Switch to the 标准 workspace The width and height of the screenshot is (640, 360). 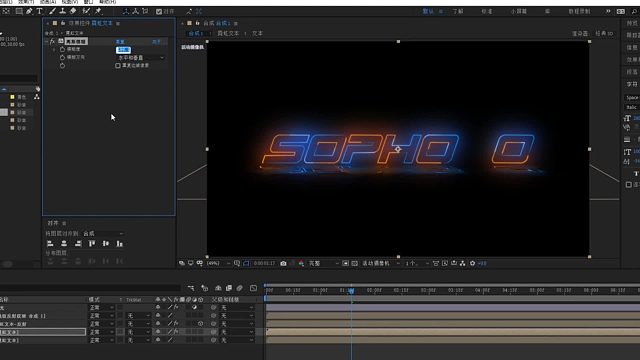click(487, 11)
